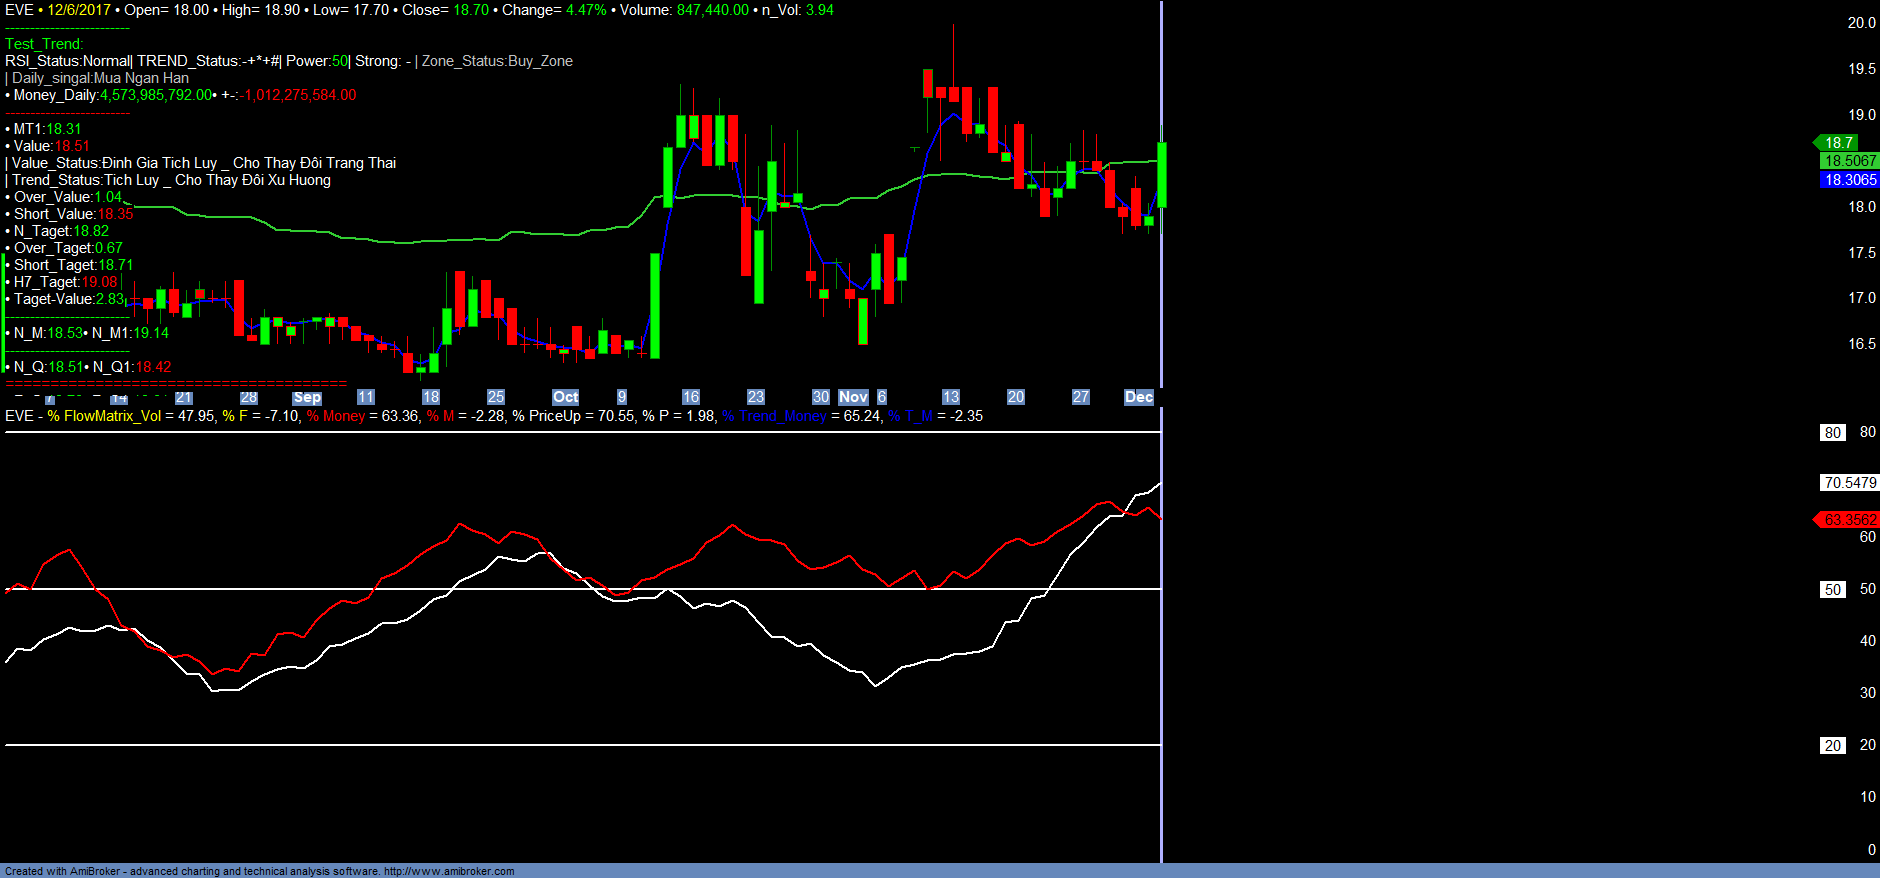
Task: Select date label 16 on the time axis
Action: tap(690, 397)
